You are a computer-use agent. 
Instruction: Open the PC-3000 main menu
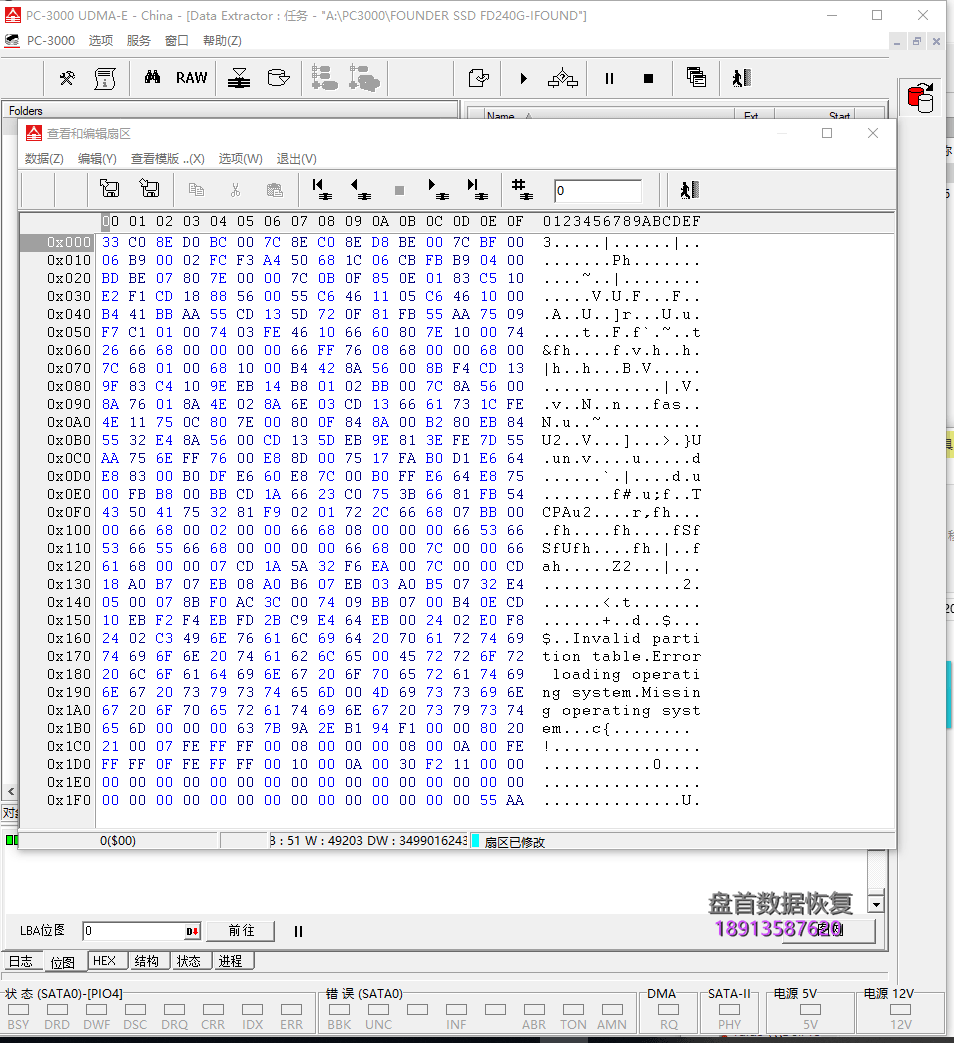(x=51, y=41)
